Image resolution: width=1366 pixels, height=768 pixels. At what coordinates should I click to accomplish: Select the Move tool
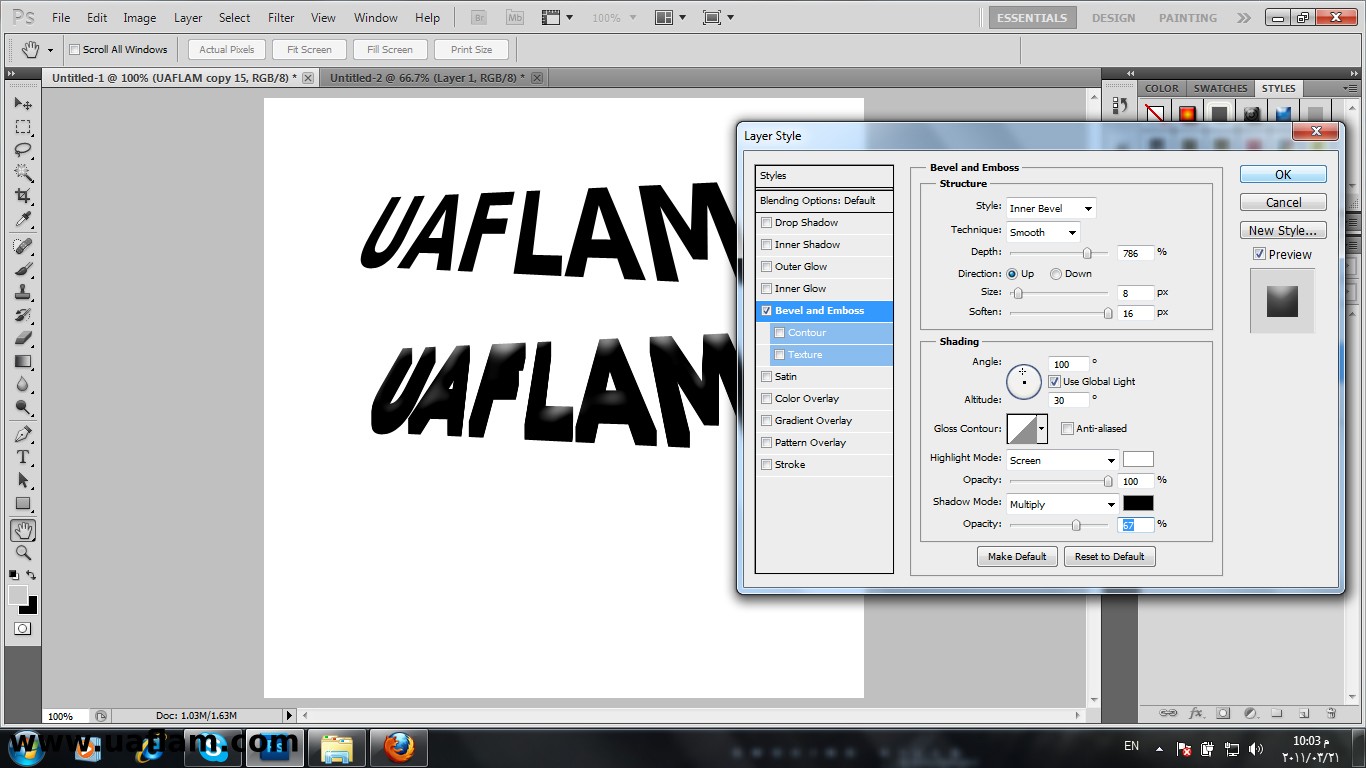coord(23,104)
